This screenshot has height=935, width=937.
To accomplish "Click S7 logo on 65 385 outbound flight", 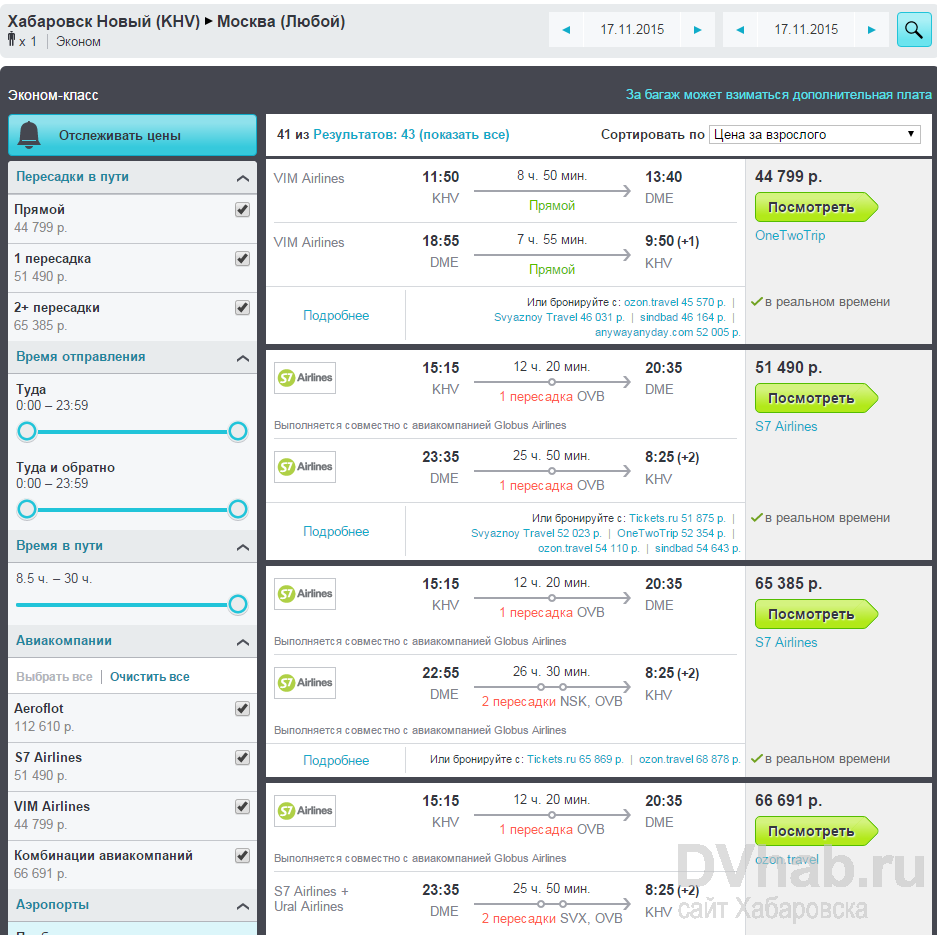I will click(305, 594).
